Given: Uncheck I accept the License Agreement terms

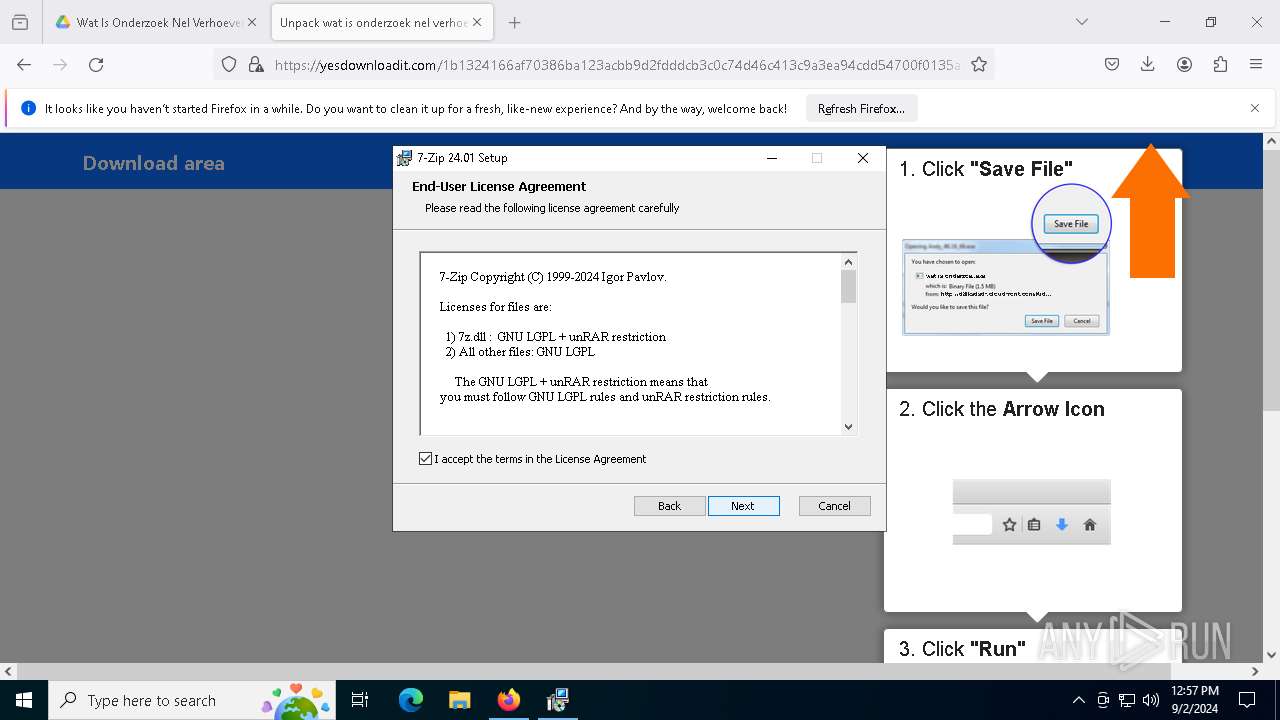Looking at the screenshot, I should coord(426,459).
